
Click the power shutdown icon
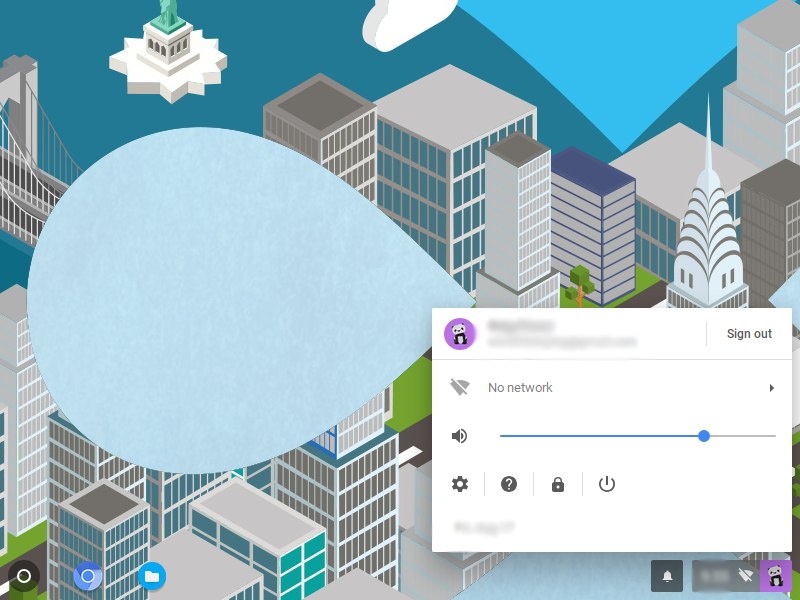(607, 484)
